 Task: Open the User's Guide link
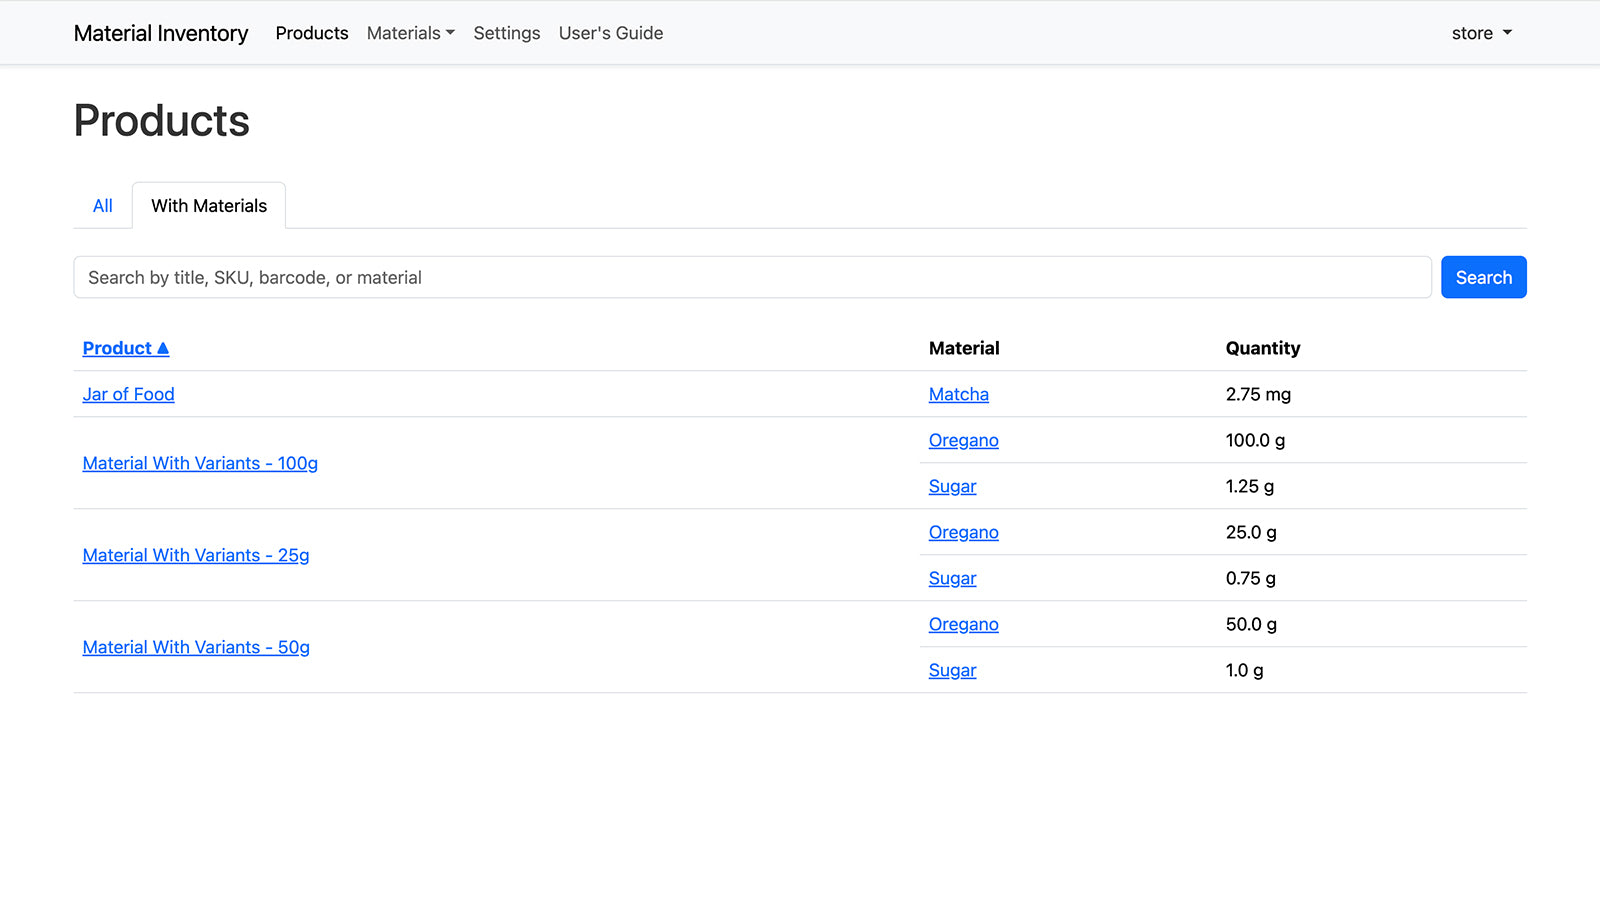pyautogui.click(x=610, y=33)
